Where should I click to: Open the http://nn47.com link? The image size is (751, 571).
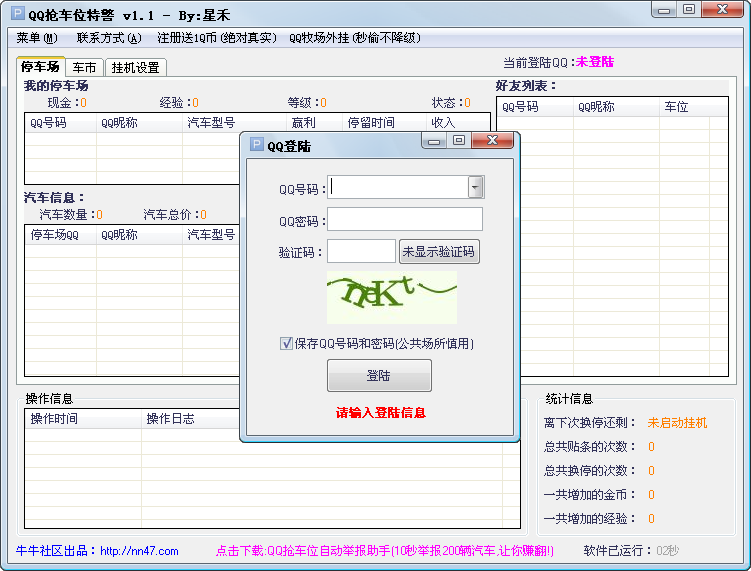point(139,551)
